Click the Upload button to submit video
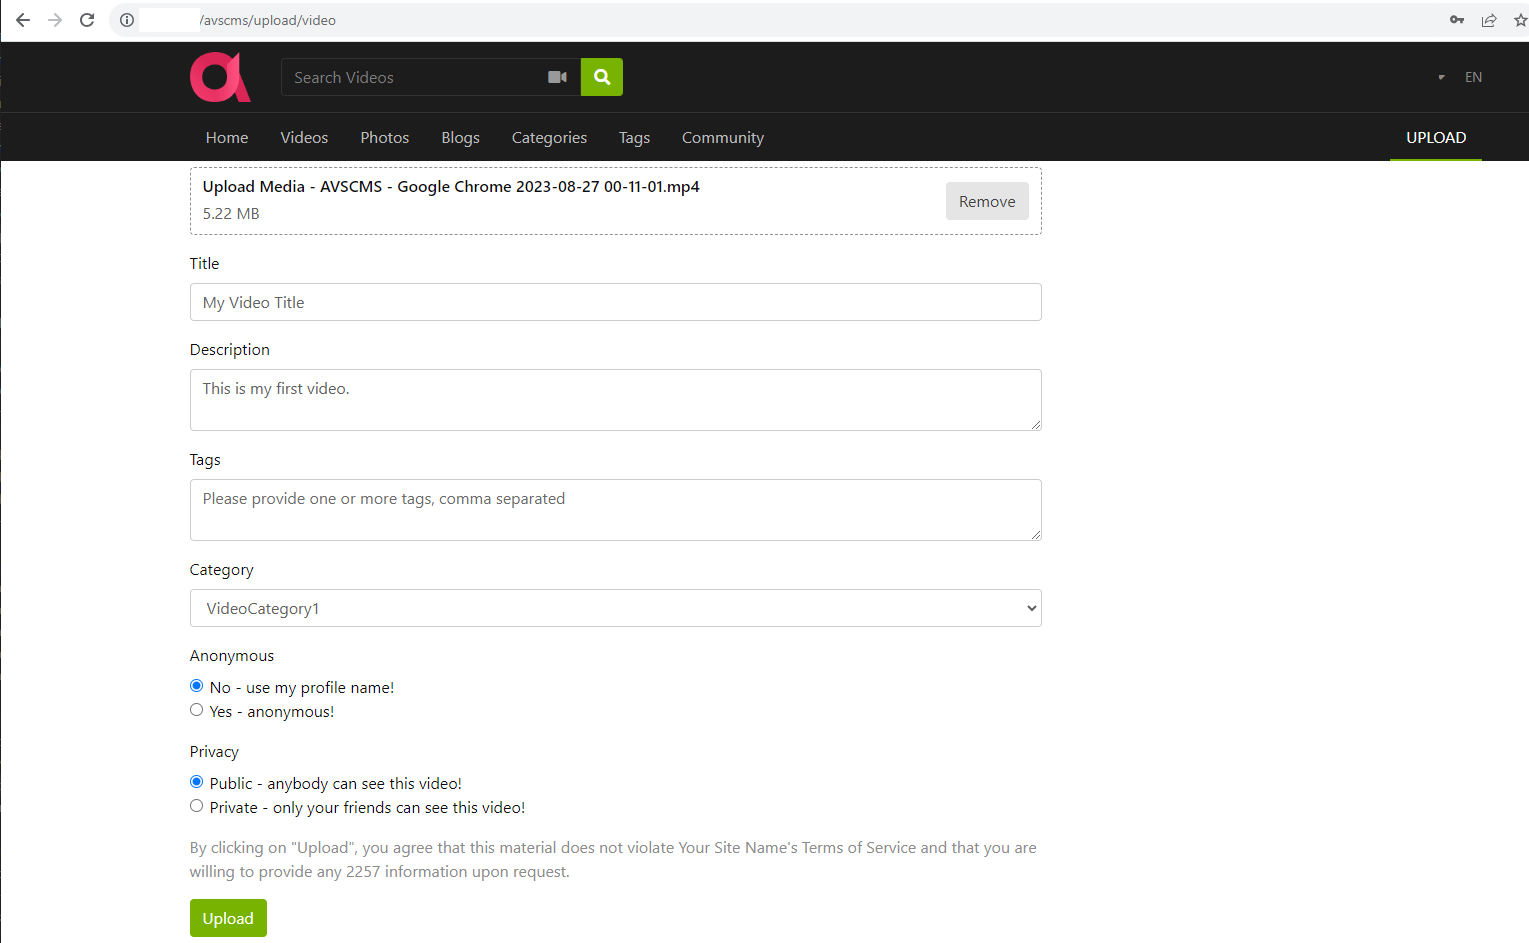Screen dimensions: 1529x943 tap(228, 918)
